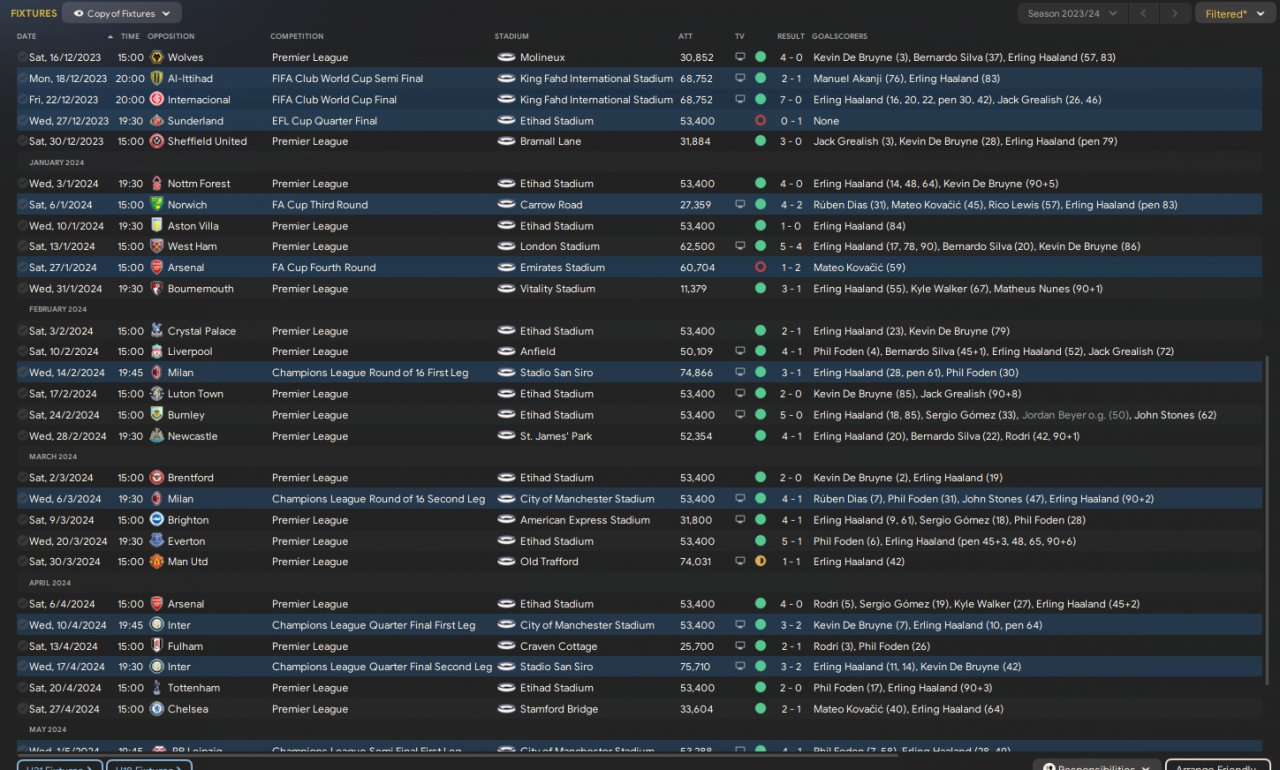
Task: Click the green win indicator on the Chelsea row
Action: pyautogui.click(x=760, y=709)
